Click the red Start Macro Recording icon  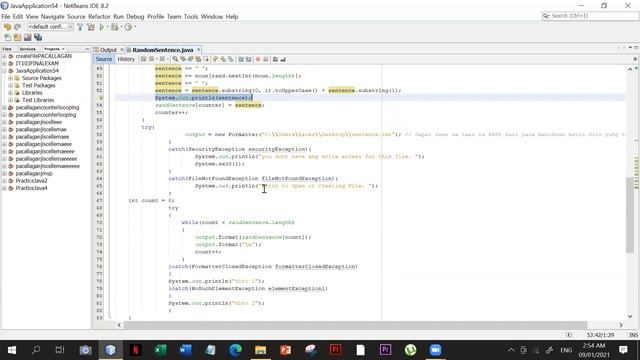tap(258, 59)
